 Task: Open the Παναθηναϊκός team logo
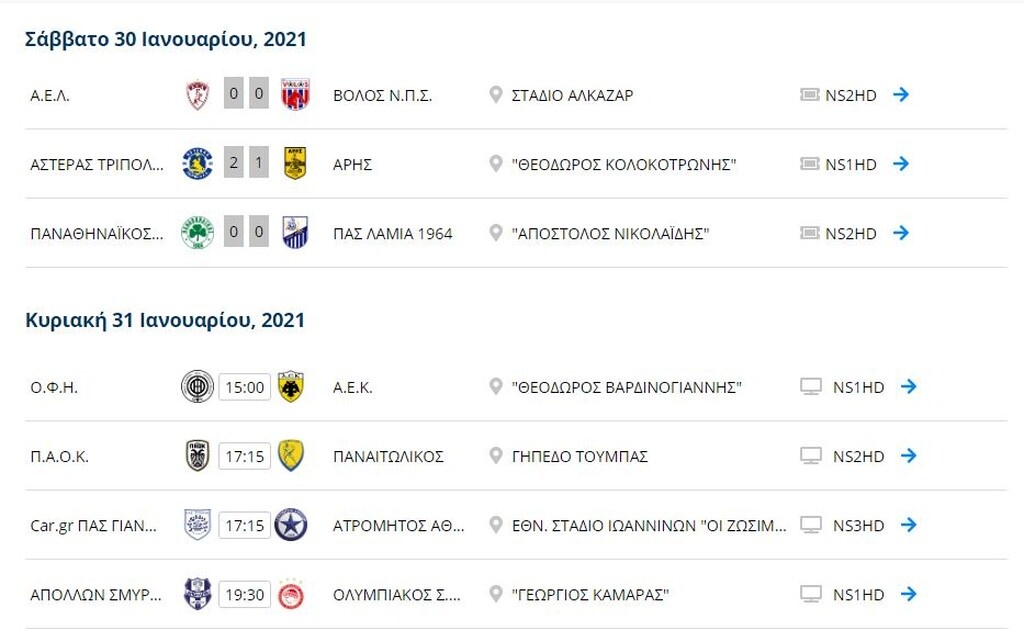point(196,233)
